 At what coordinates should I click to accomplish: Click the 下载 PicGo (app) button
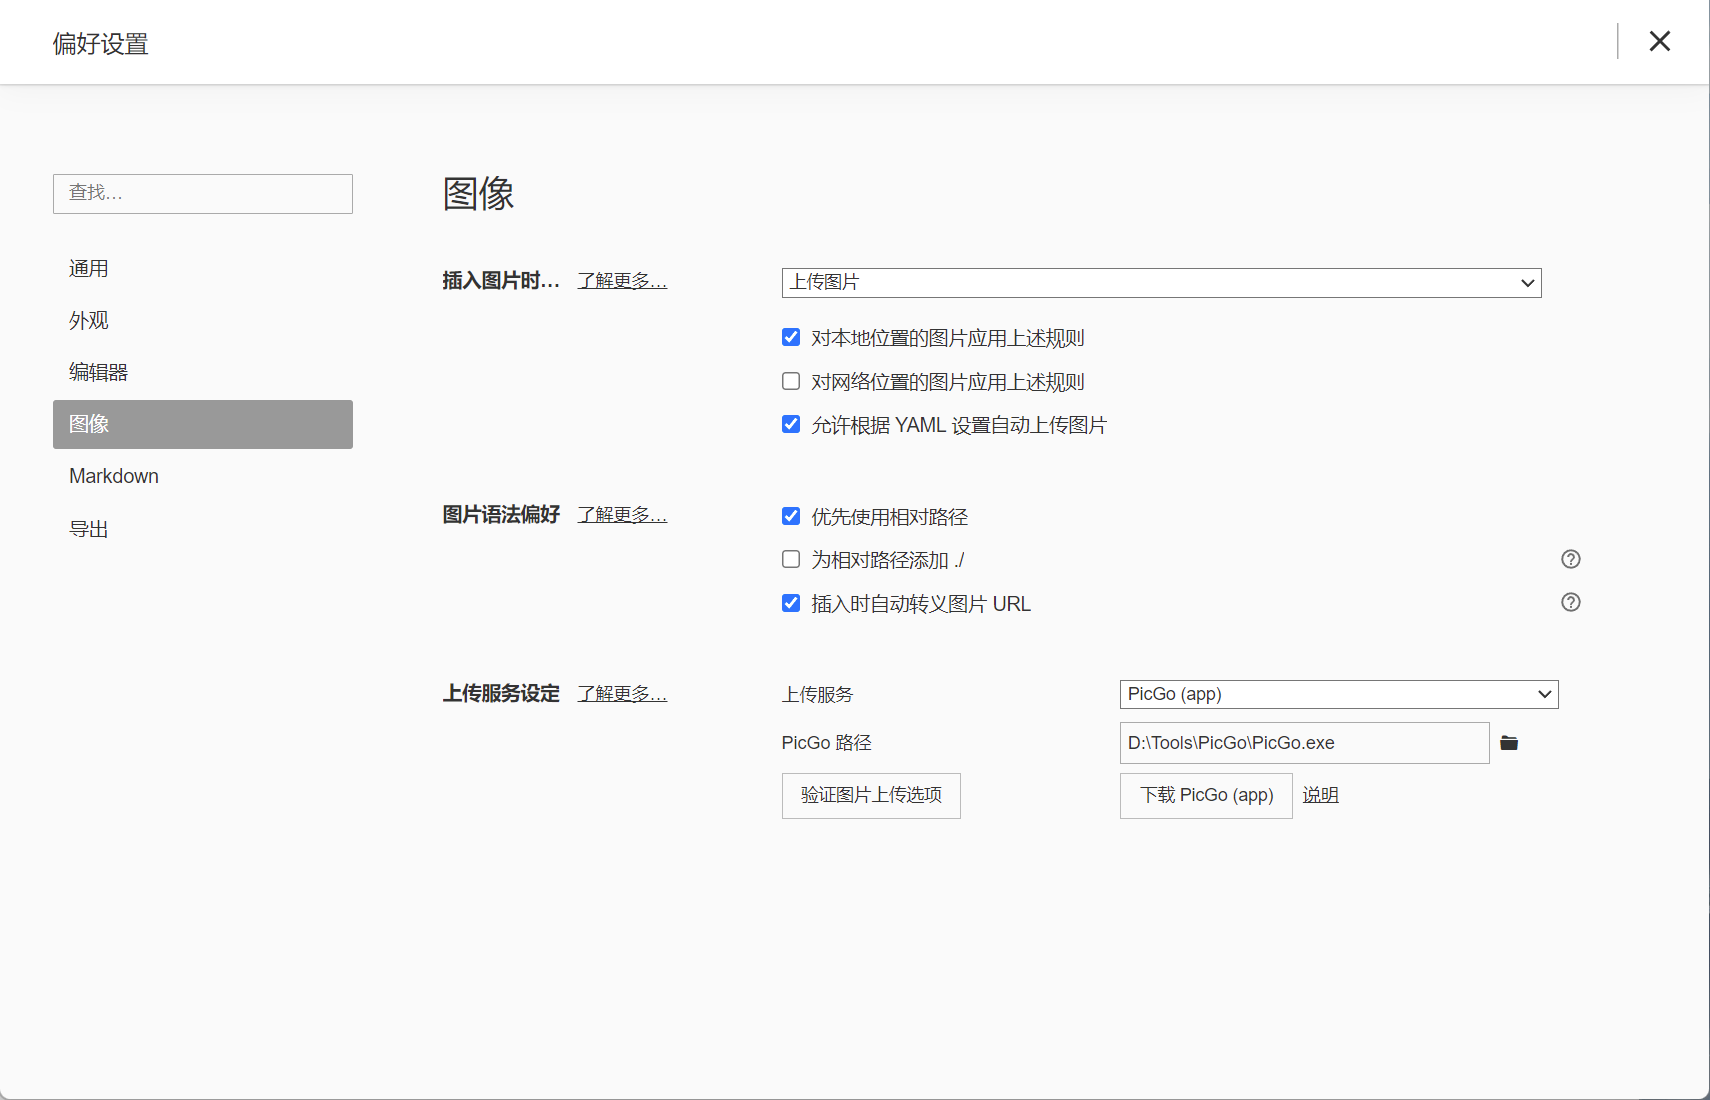point(1206,796)
